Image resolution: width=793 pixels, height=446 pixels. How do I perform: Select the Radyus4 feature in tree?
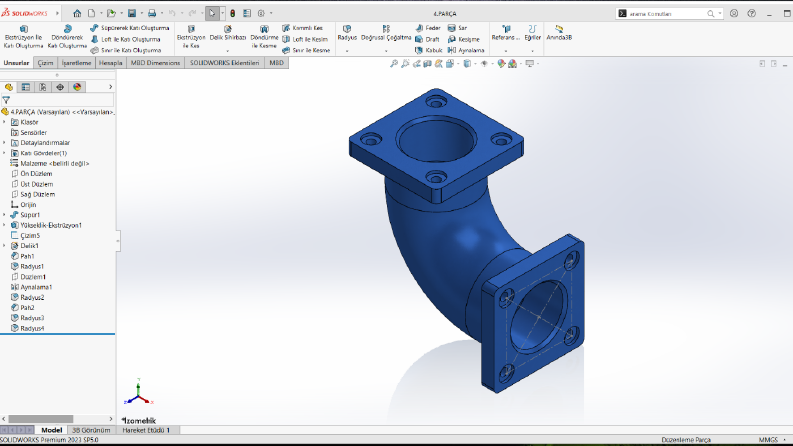coord(32,328)
